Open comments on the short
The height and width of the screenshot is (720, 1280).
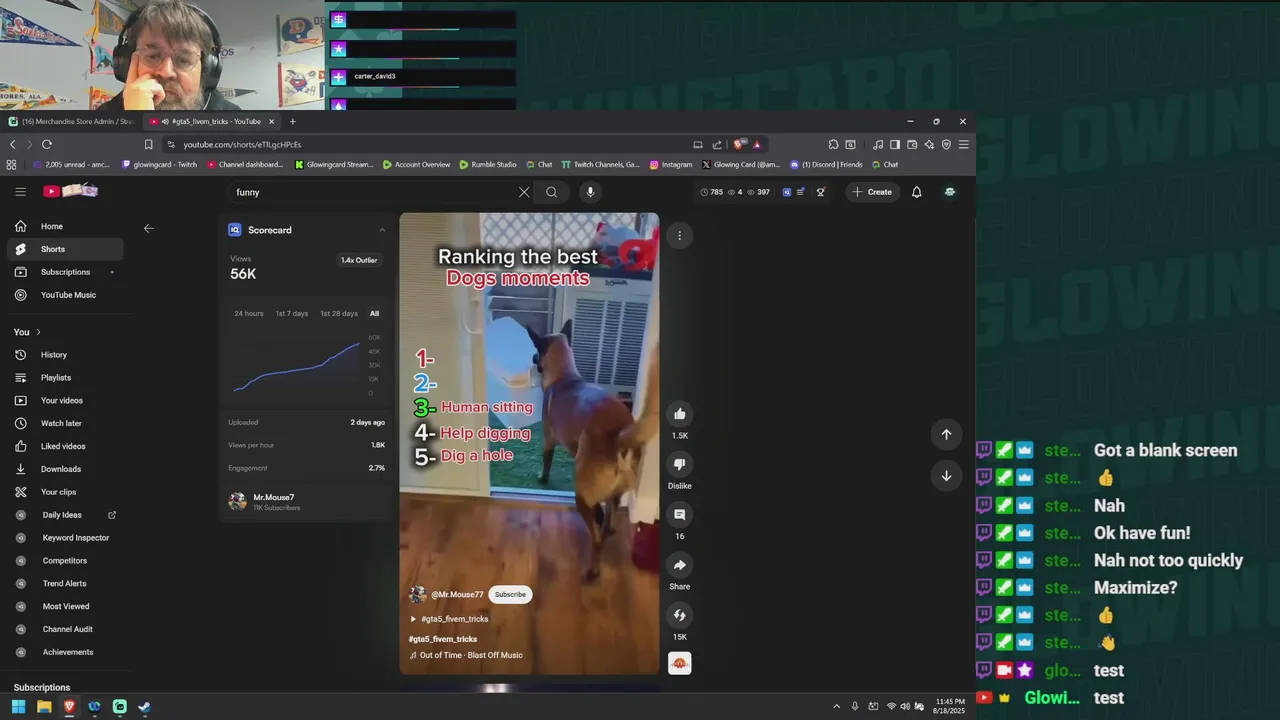pos(680,514)
